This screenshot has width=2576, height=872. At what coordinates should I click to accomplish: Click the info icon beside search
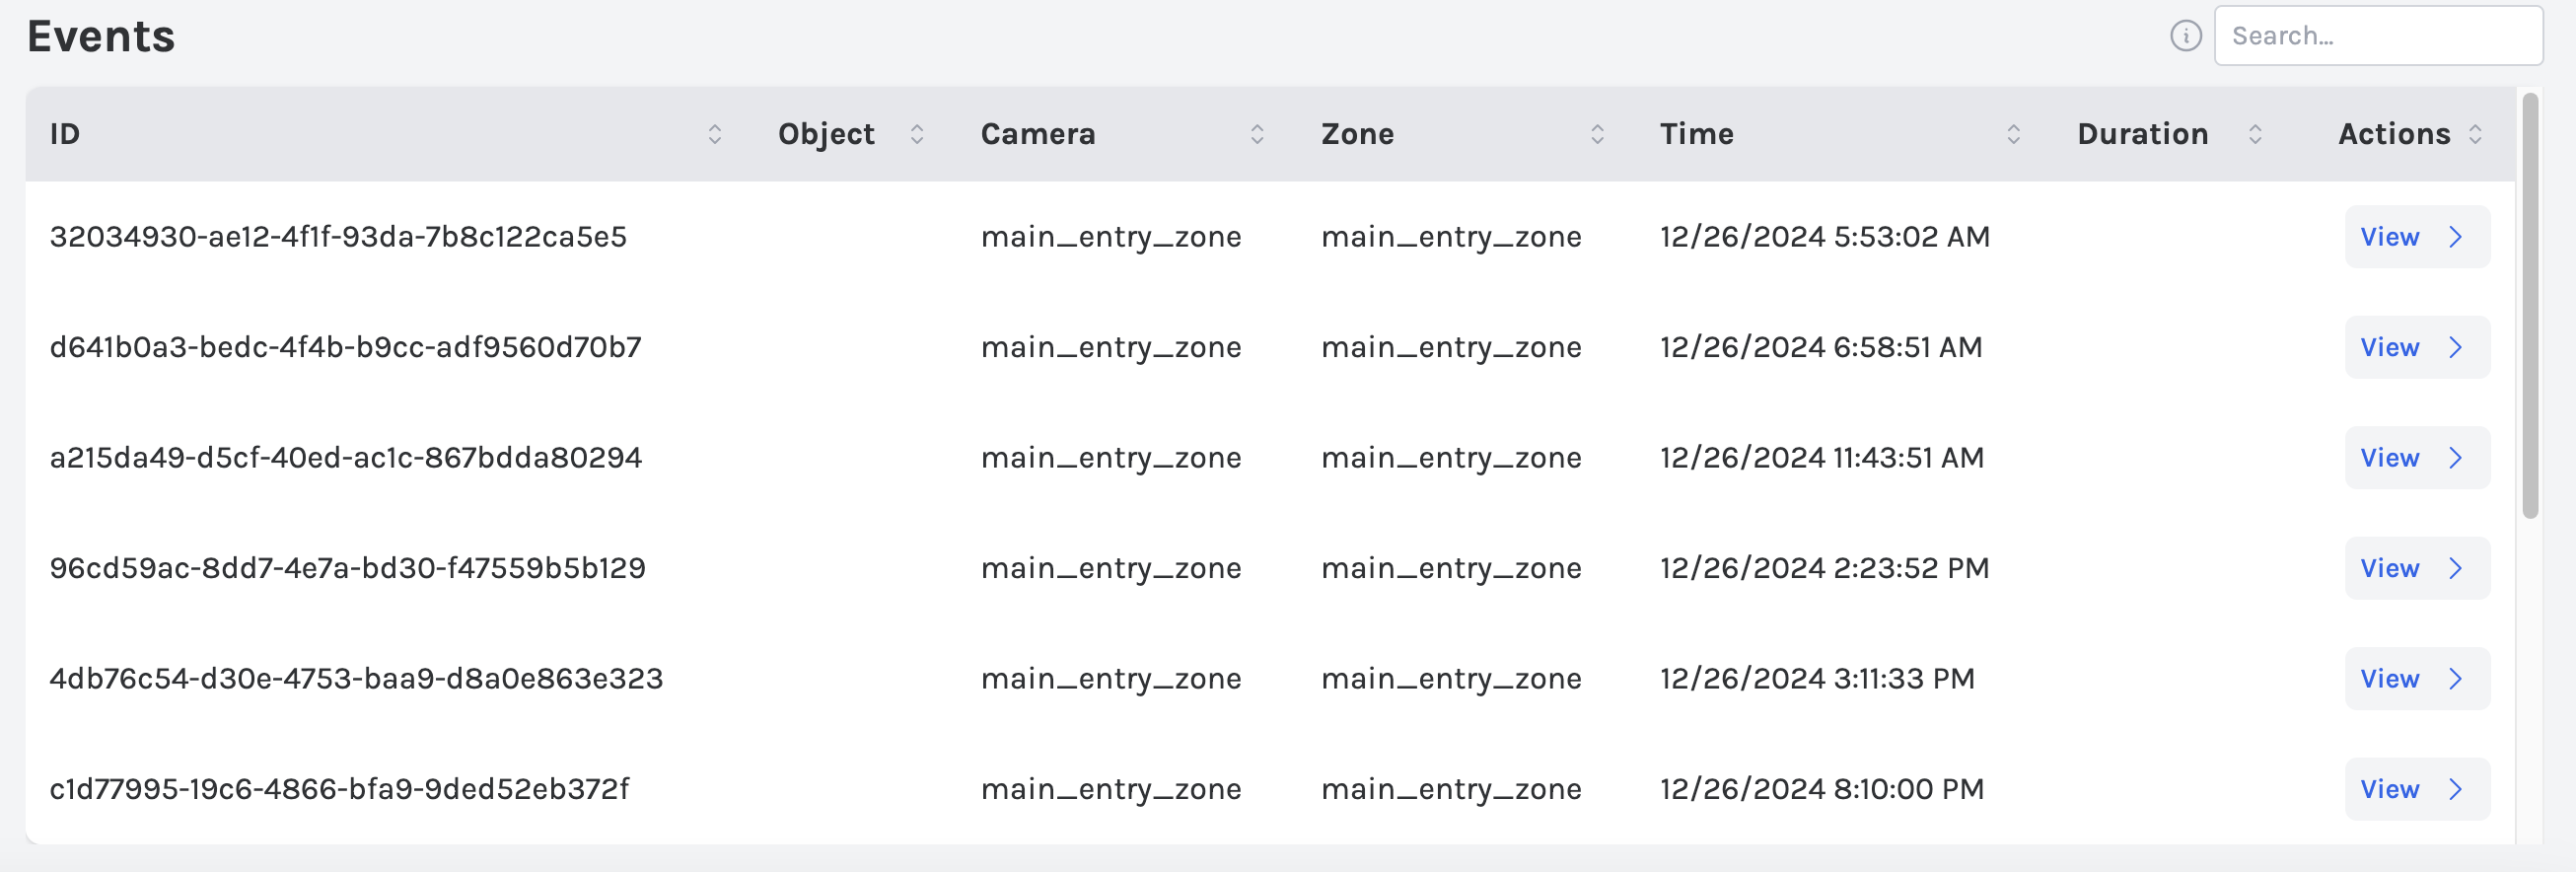2185,36
